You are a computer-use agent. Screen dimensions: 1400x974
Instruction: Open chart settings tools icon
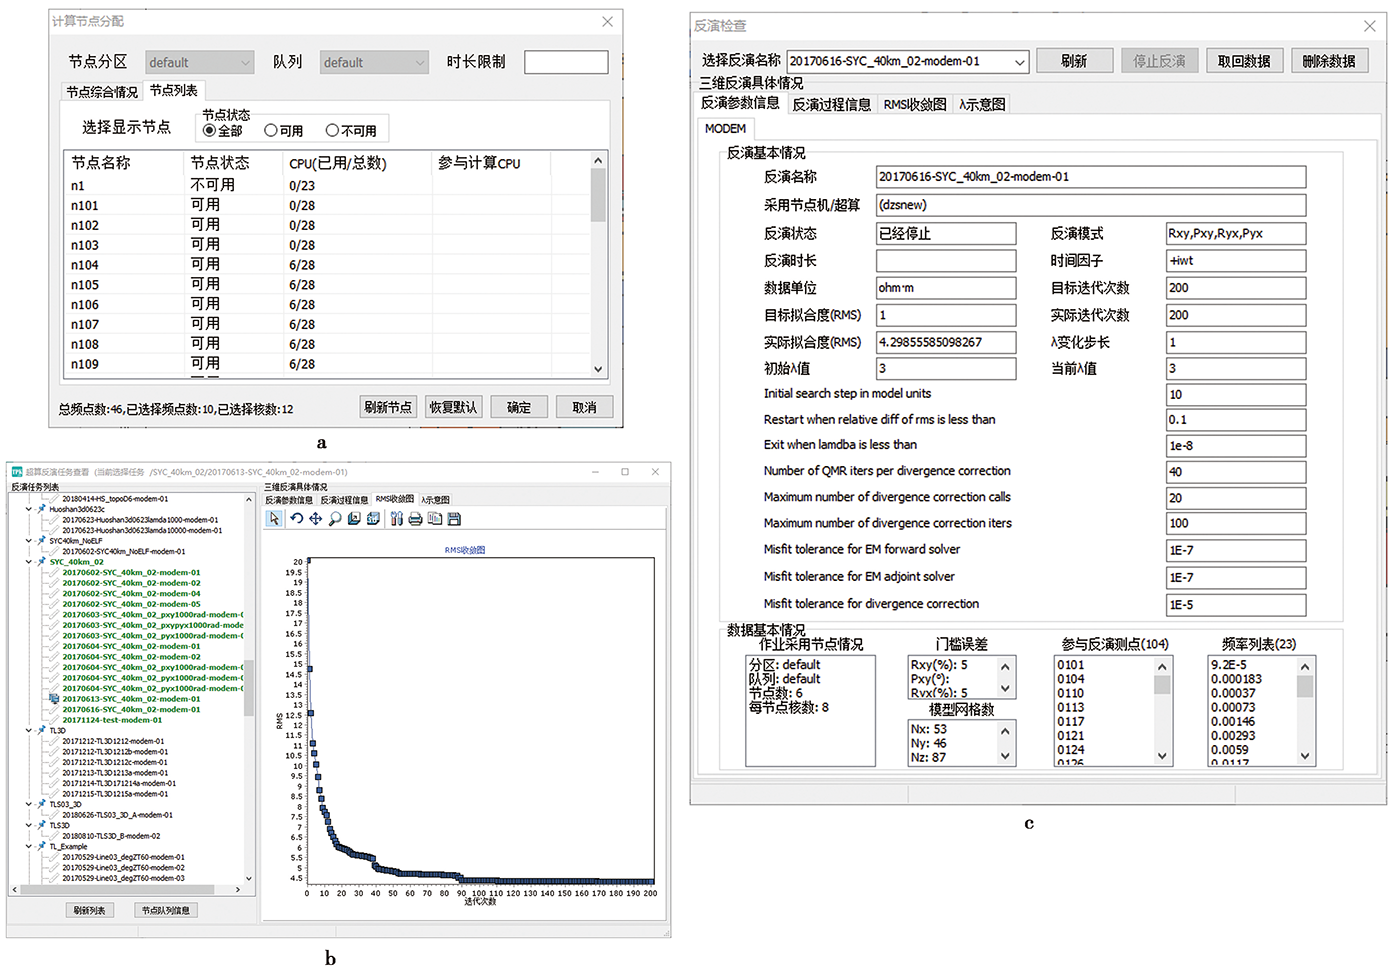(397, 518)
